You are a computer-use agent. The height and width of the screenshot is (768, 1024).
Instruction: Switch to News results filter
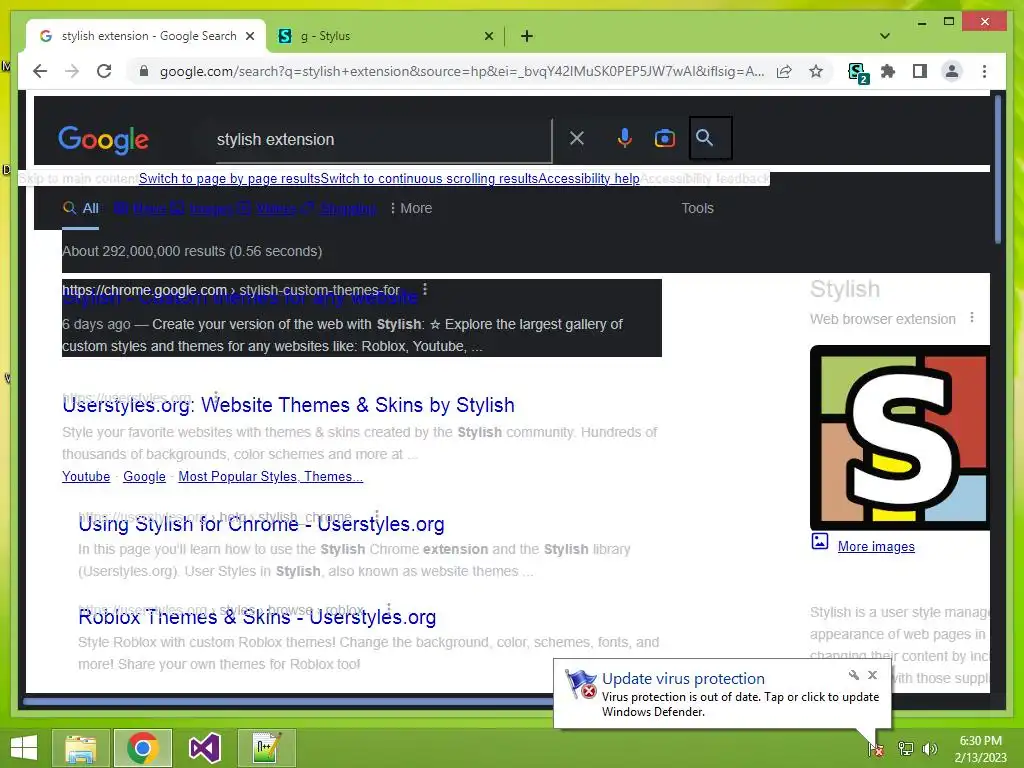click(x=140, y=208)
